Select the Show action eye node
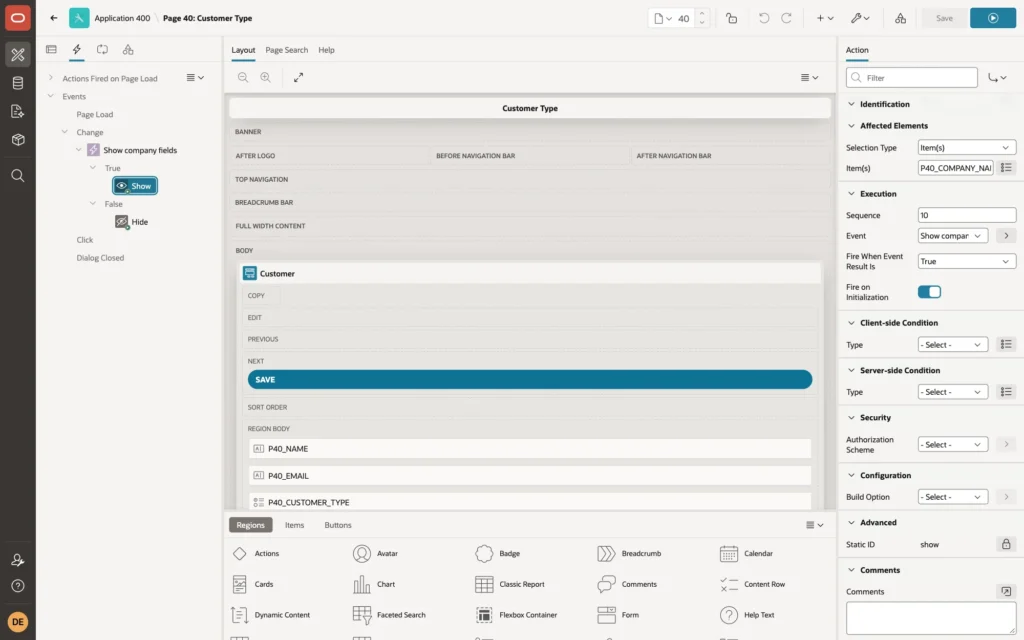The height and width of the screenshot is (640, 1024). coord(135,186)
